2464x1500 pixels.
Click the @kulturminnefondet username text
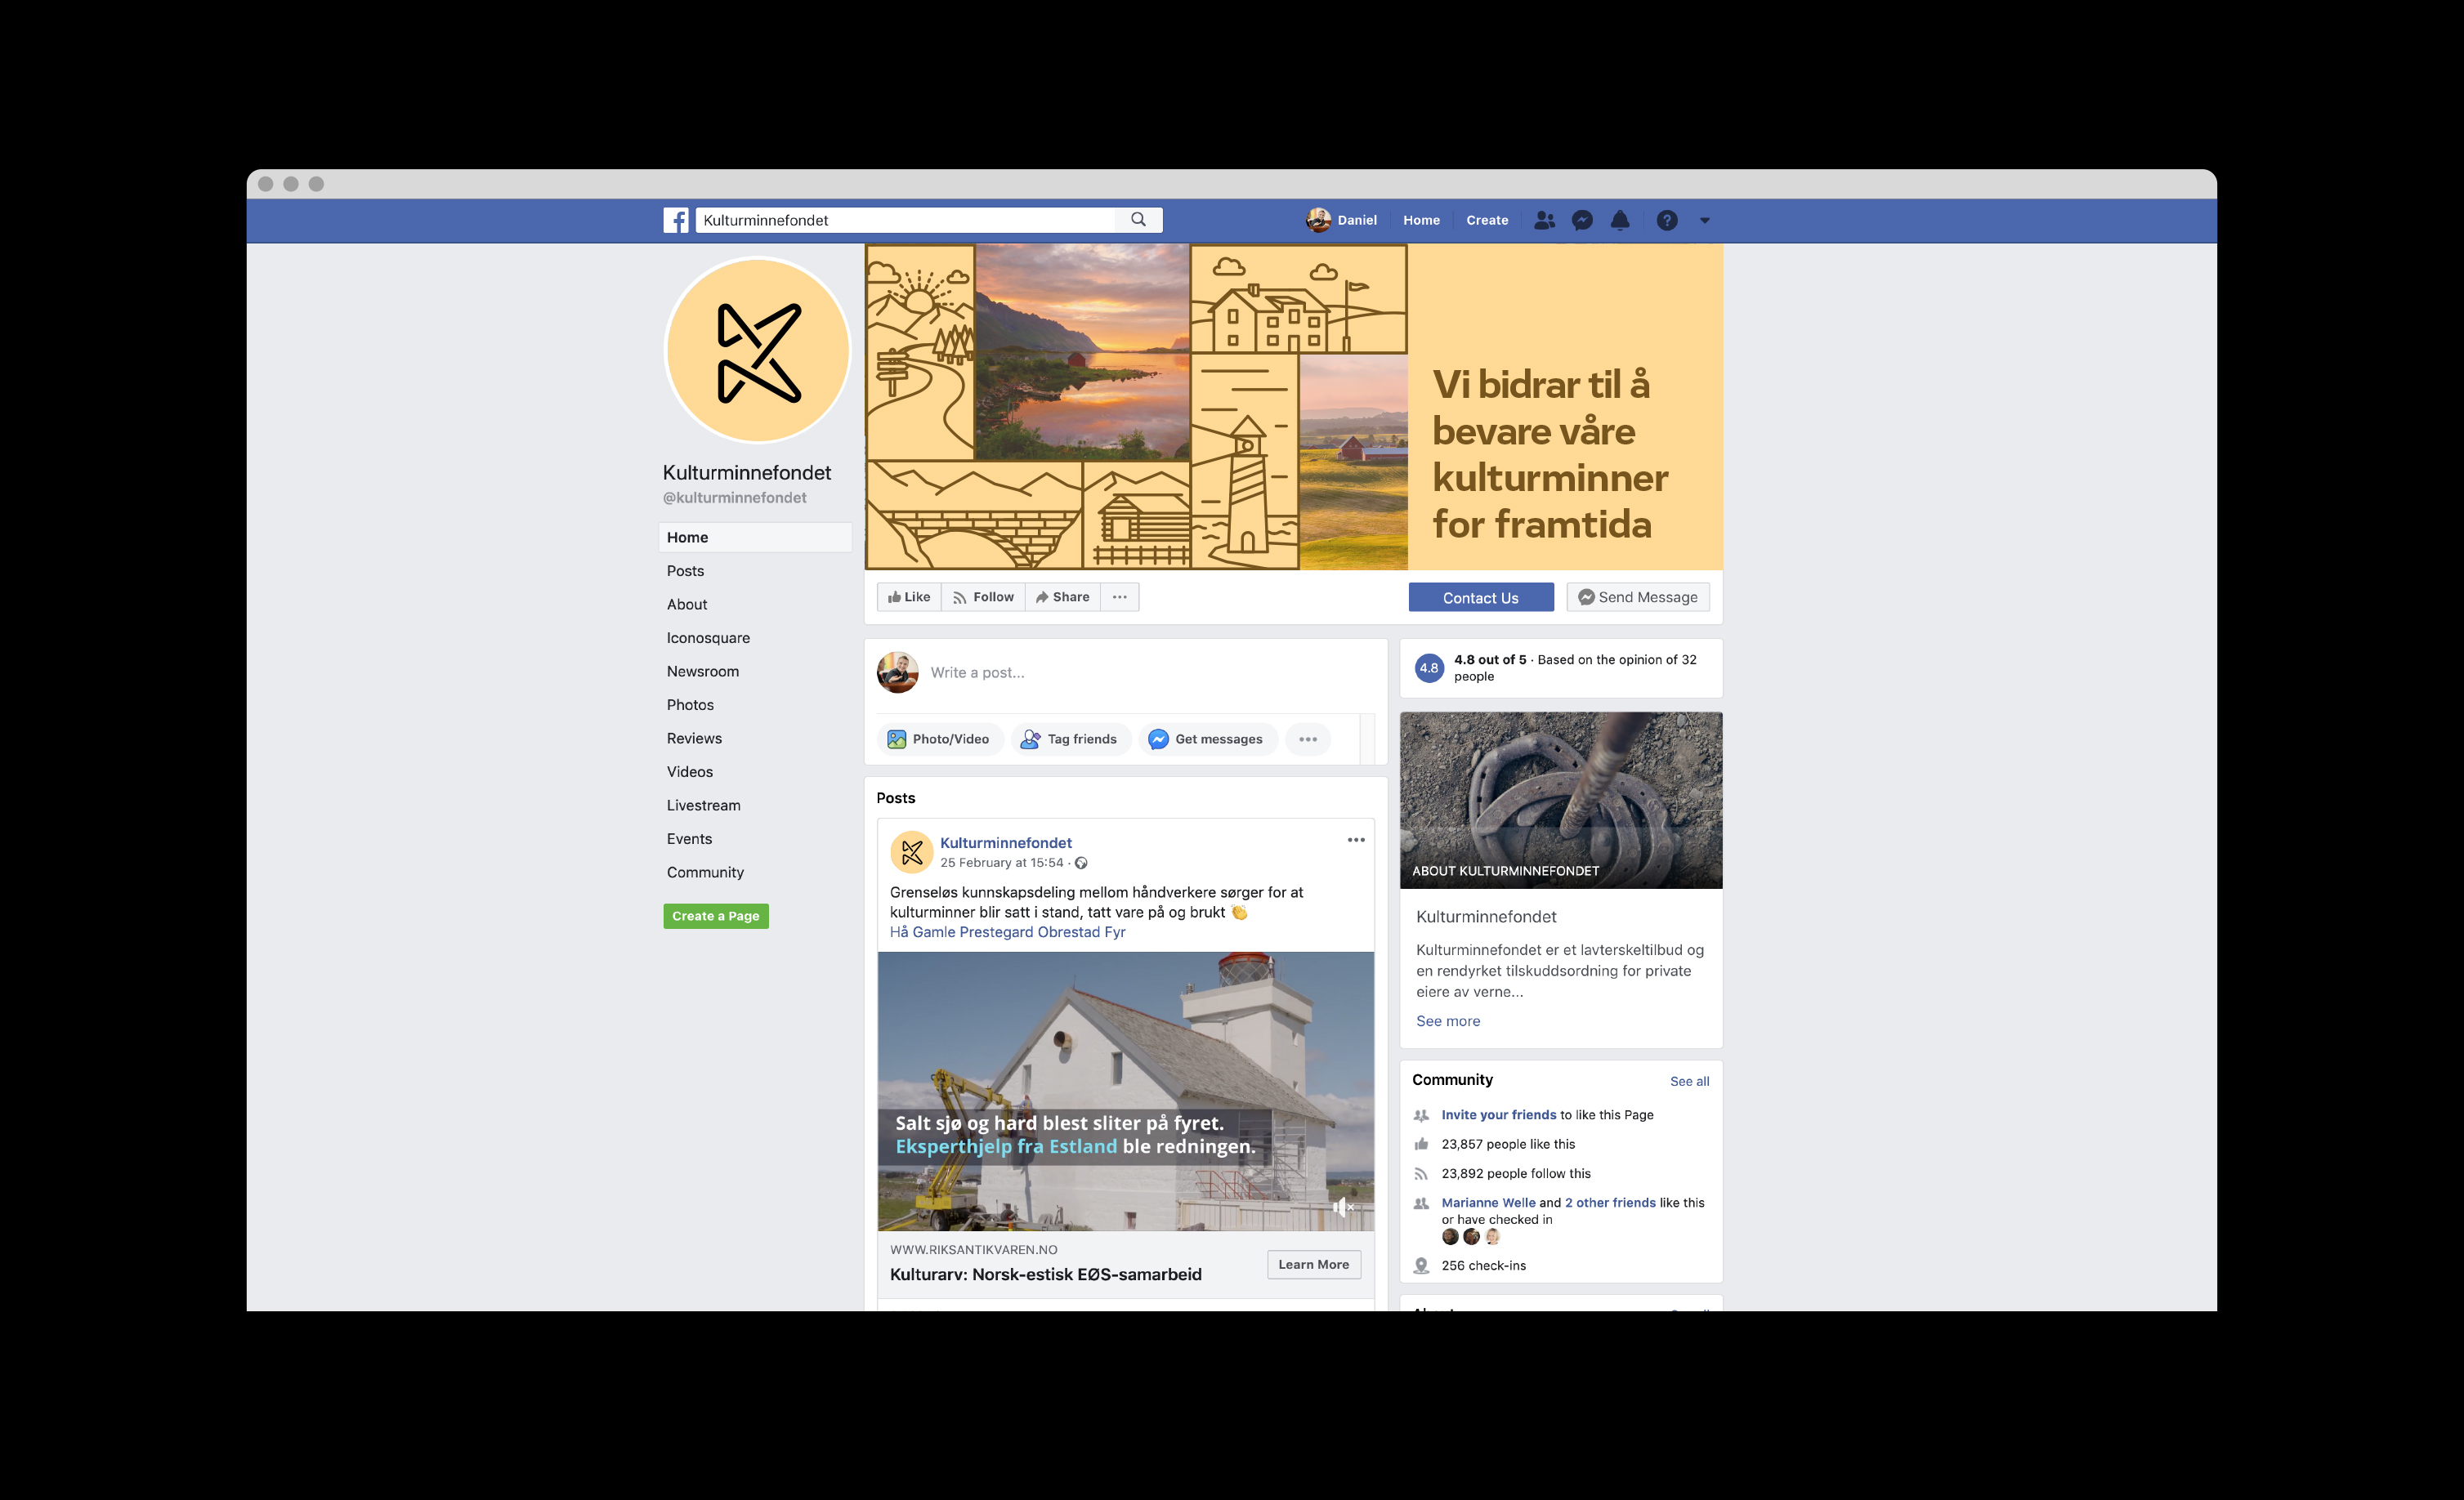click(734, 498)
